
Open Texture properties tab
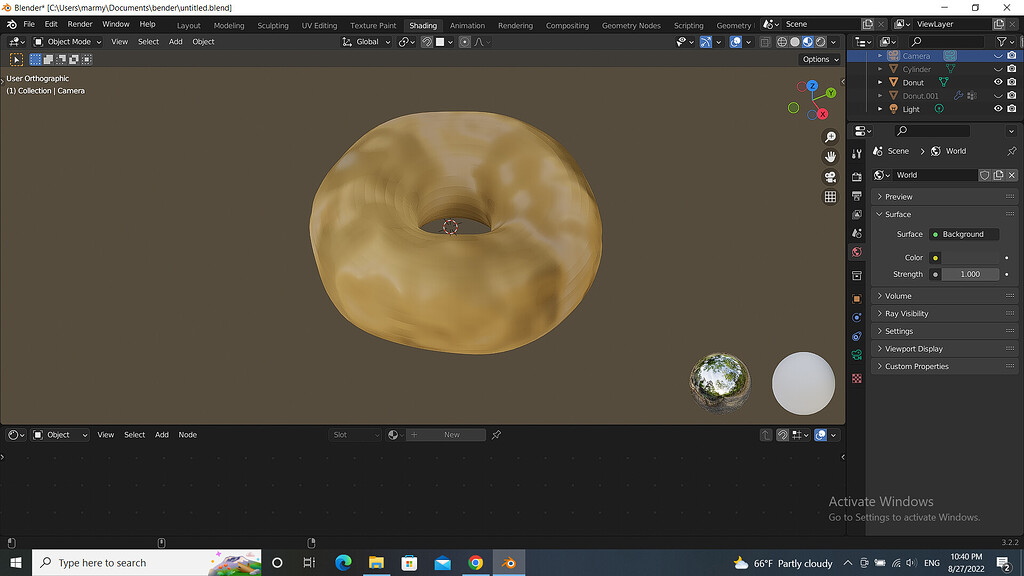click(x=857, y=378)
